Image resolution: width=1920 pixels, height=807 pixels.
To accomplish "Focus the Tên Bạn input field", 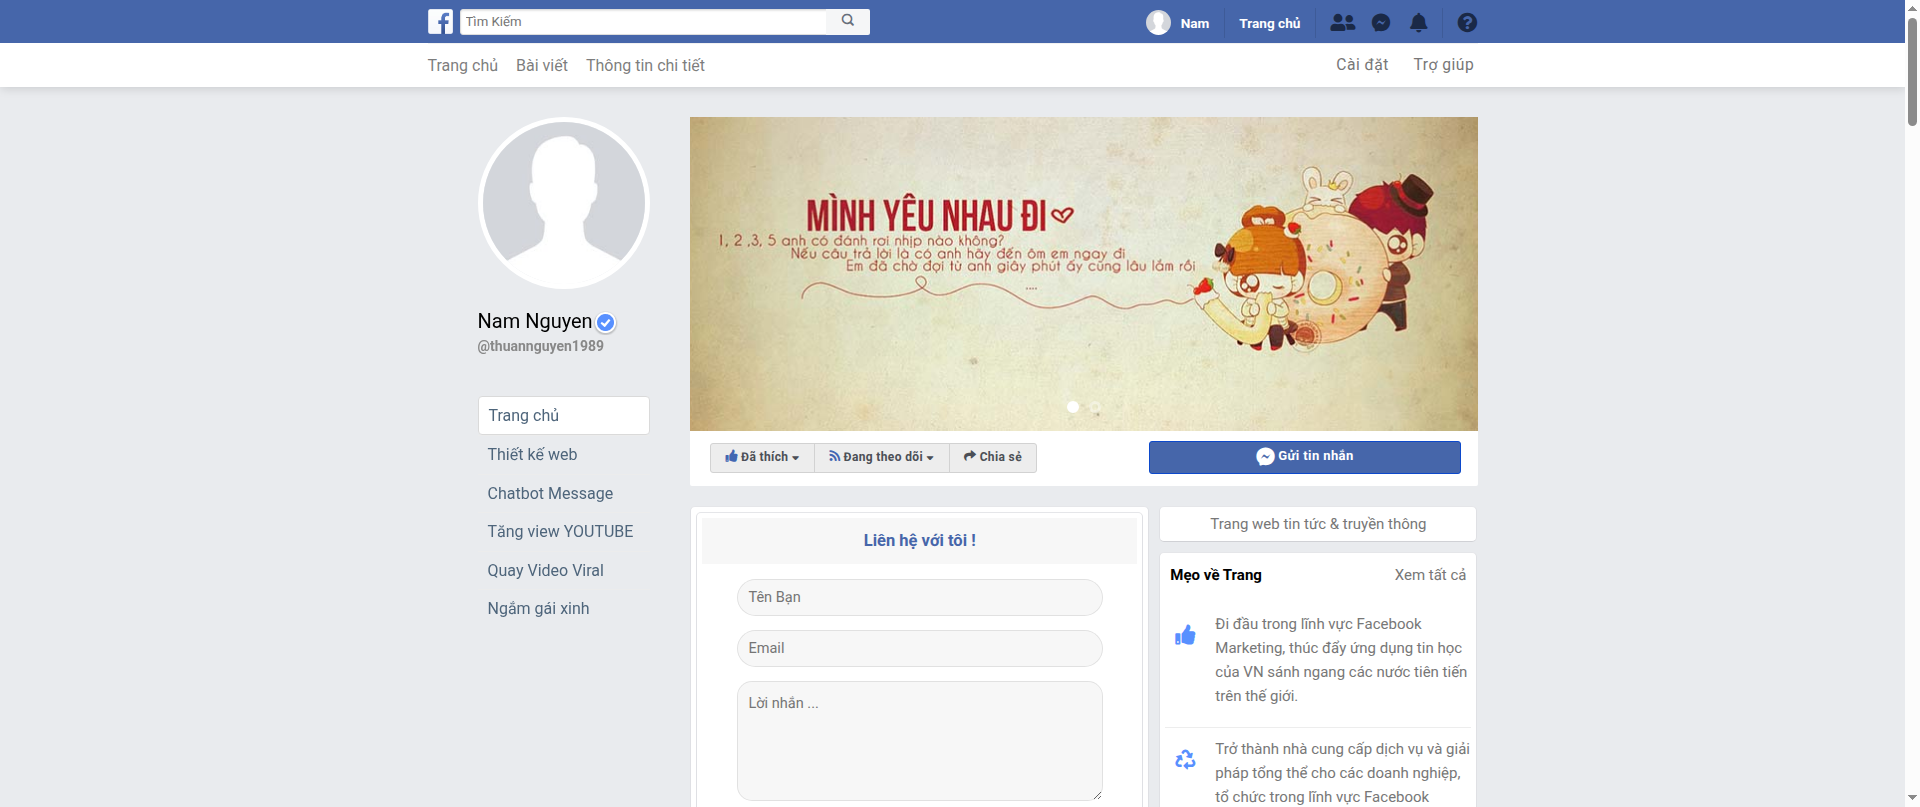I will coord(919,597).
